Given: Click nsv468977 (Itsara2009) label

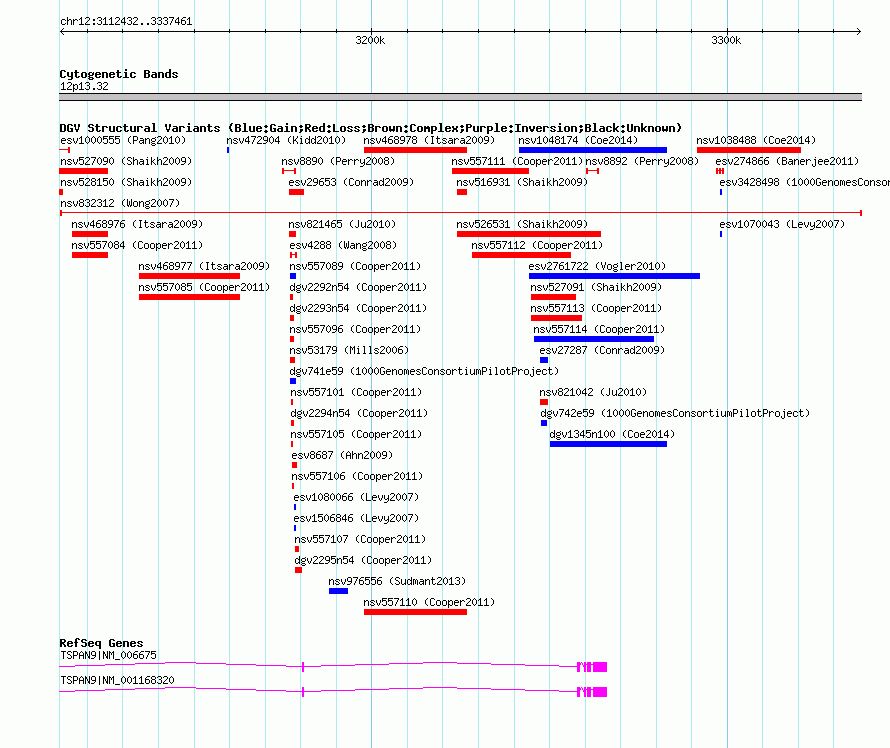Looking at the screenshot, I should click(x=204, y=266).
